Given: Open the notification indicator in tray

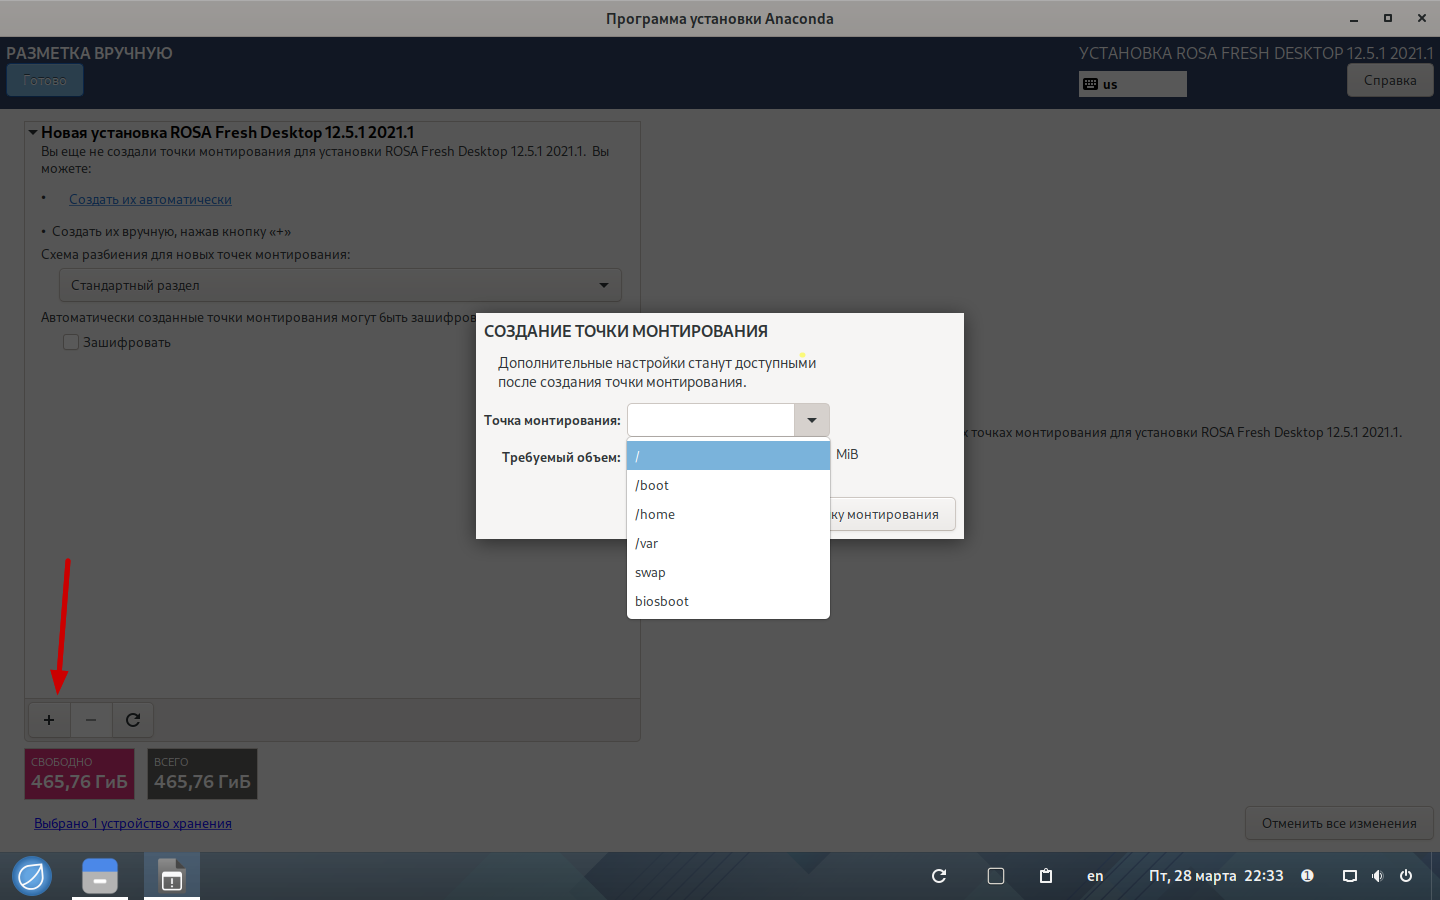Looking at the screenshot, I should [x=1307, y=876].
